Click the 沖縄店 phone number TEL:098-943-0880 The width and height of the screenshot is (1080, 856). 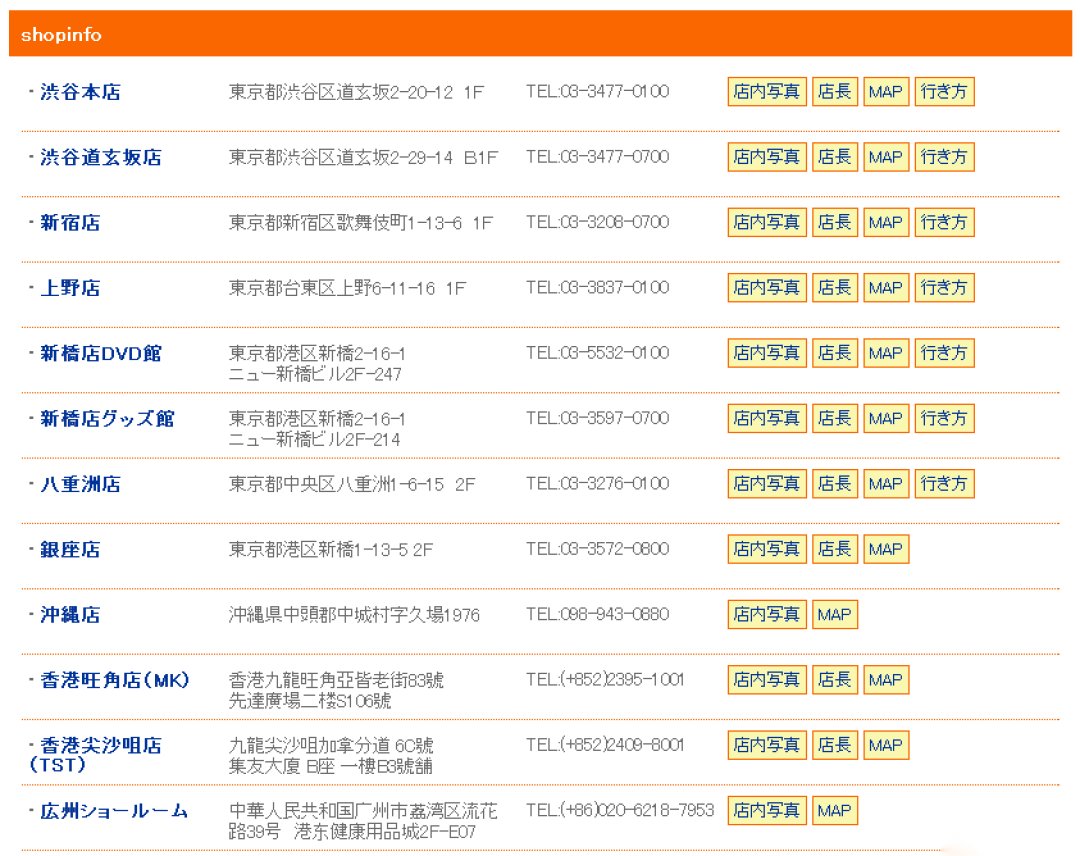point(598,614)
